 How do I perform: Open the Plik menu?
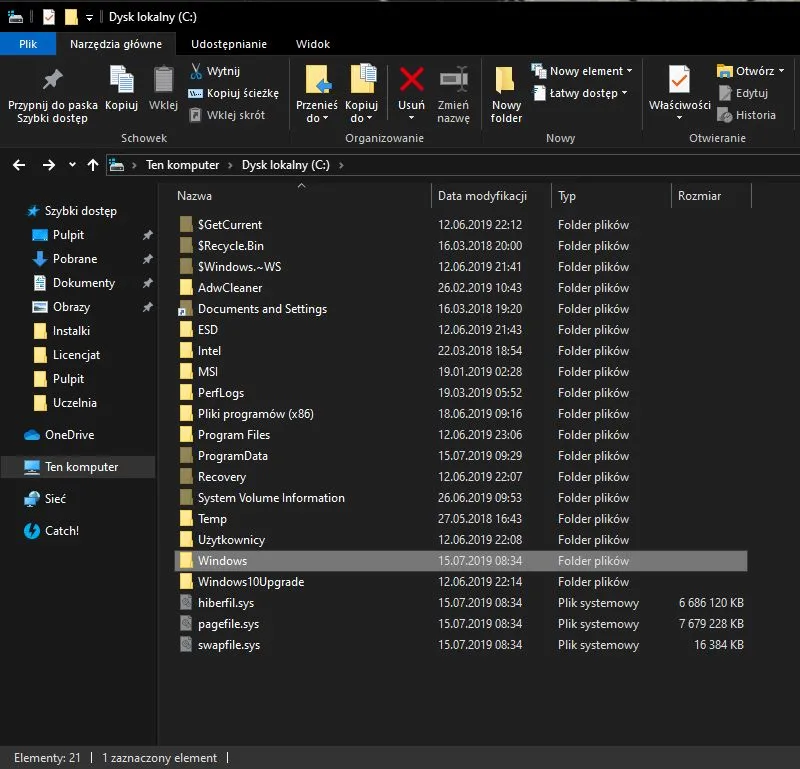(x=28, y=44)
